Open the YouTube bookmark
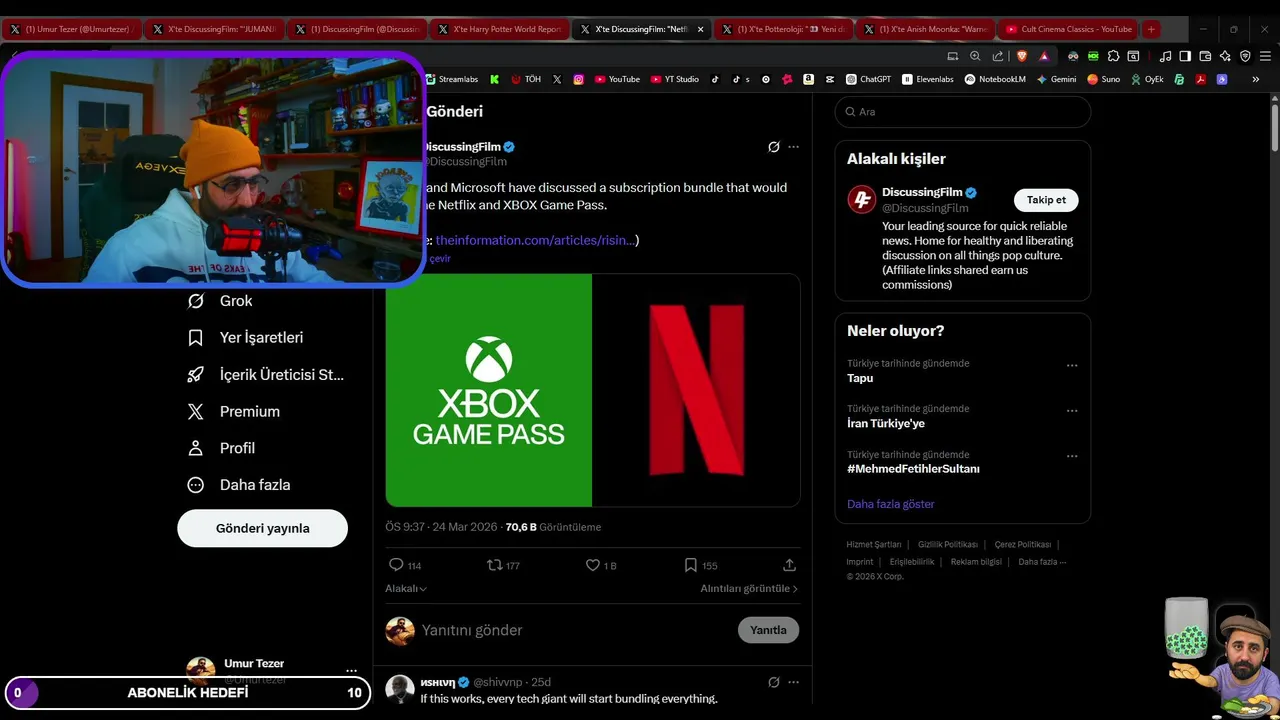 tap(617, 79)
